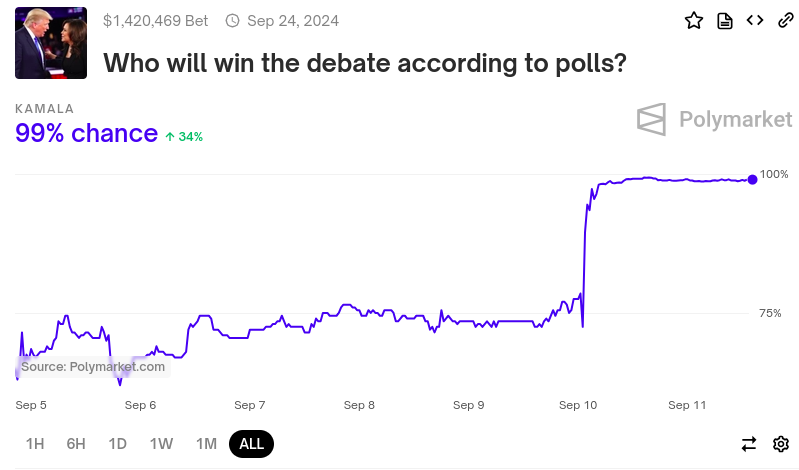Open the Trump-Kamala debate thumbnail

pyautogui.click(x=51, y=43)
